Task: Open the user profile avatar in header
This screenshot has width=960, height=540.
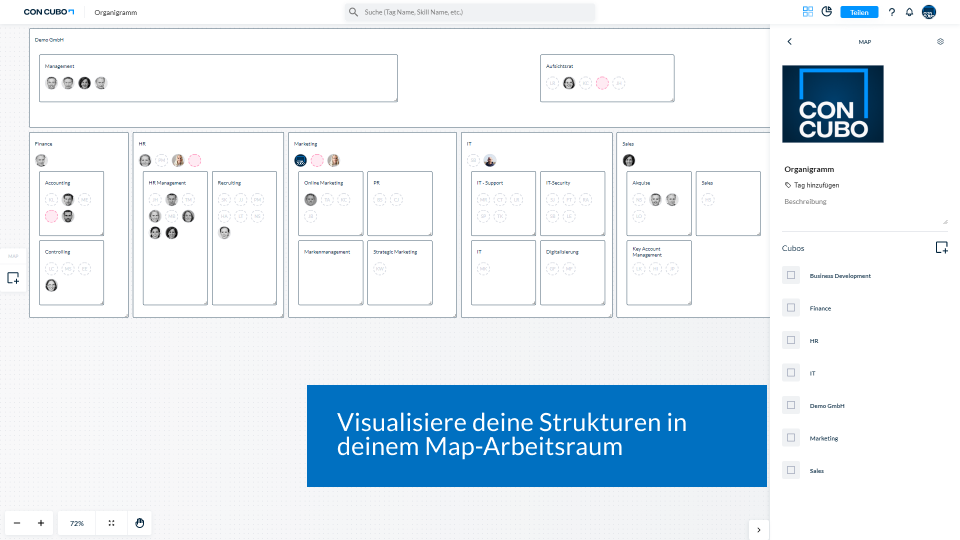Action: [x=929, y=12]
